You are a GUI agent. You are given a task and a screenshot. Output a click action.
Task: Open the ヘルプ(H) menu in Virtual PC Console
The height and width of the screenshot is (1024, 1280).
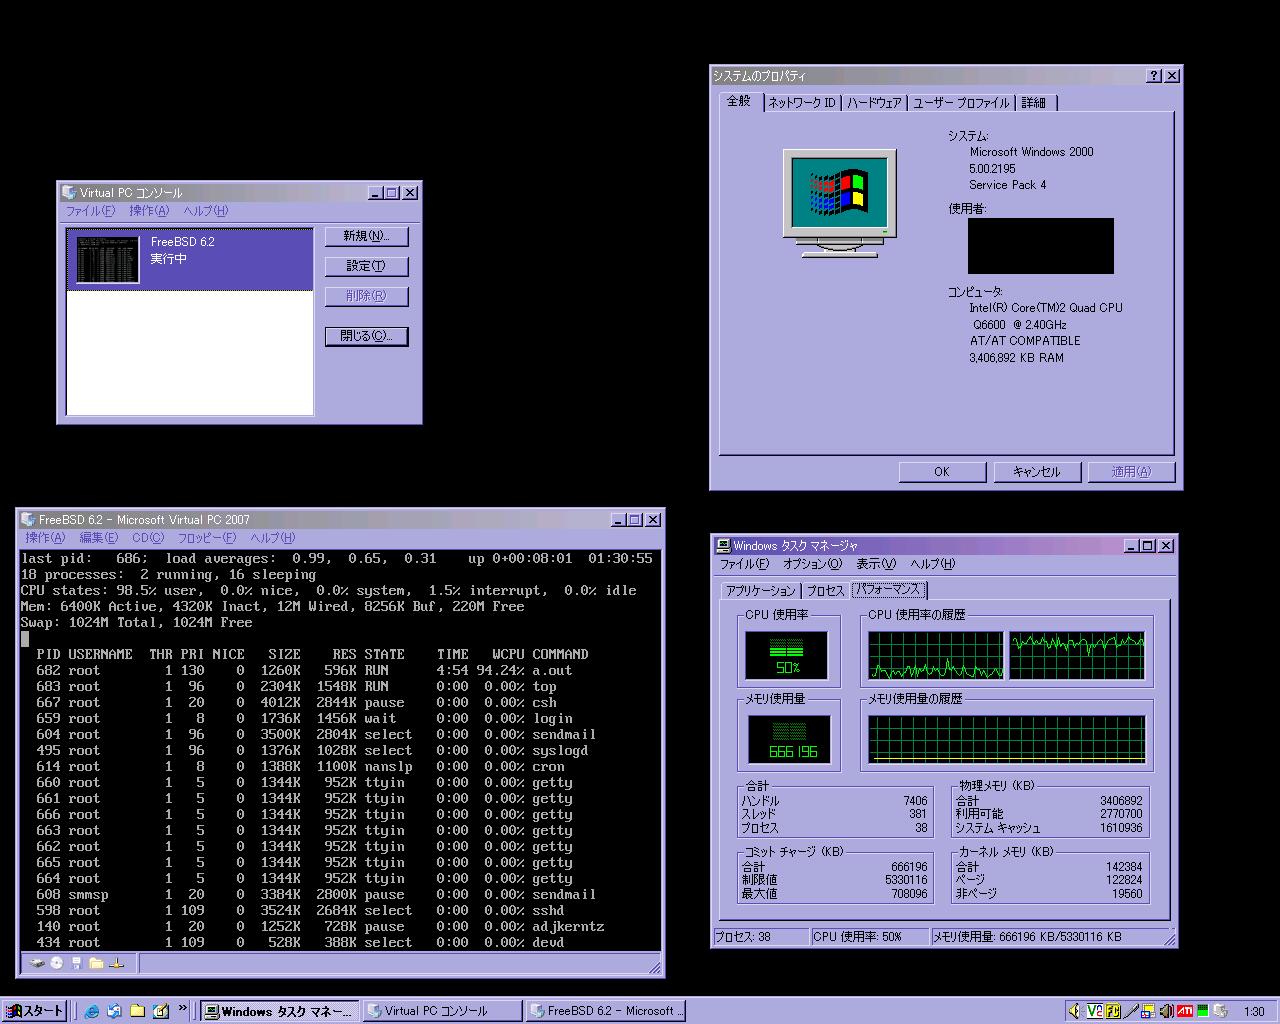tap(205, 211)
